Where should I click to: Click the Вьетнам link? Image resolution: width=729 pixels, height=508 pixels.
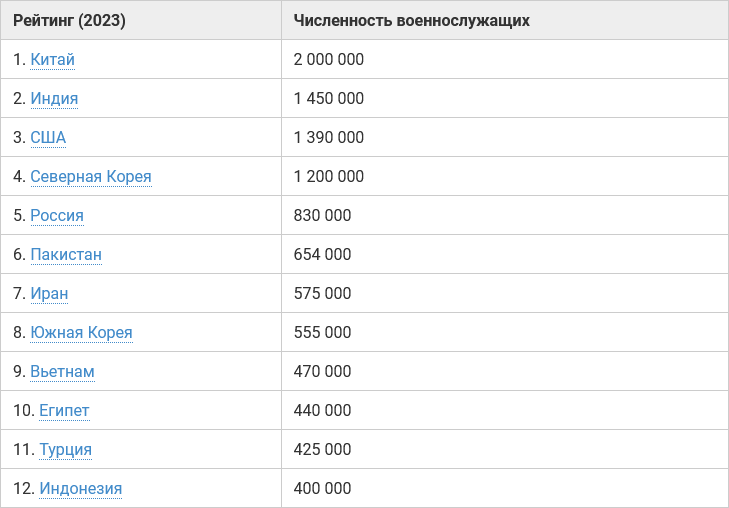(62, 372)
